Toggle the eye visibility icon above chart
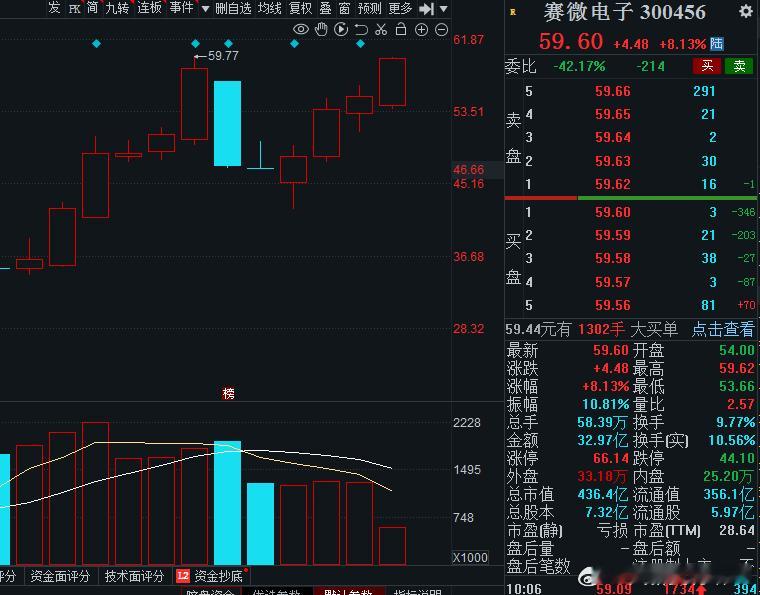Screen dimensions: 760x595 coord(301,30)
